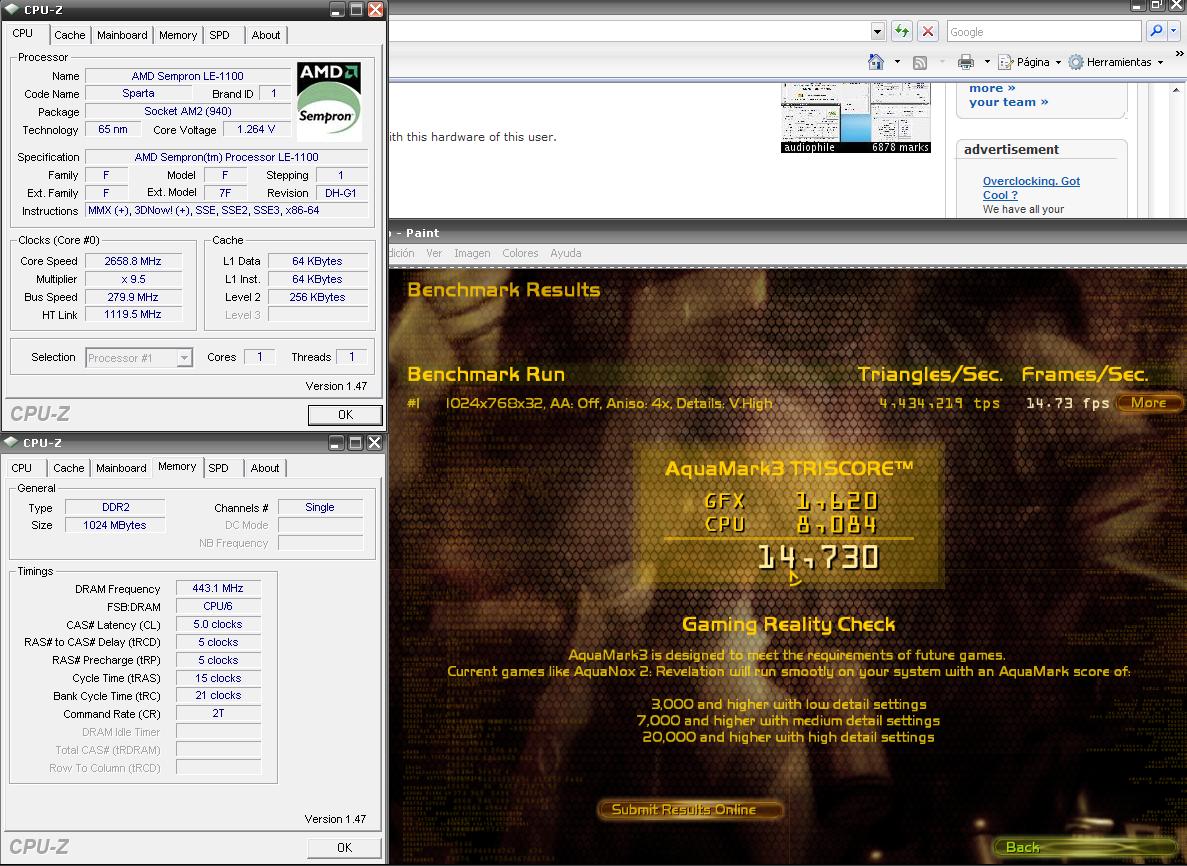Switch to Cache tab in lower CPU-Z window
Screen dimensions: 1187x866
click(69, 468)
